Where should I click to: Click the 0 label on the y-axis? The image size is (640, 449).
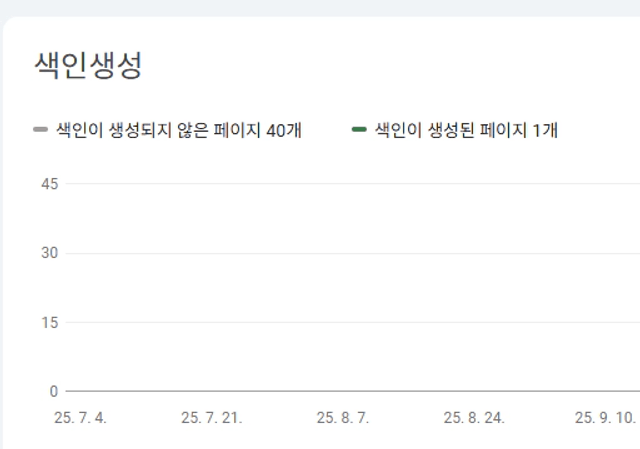[54, 391]
